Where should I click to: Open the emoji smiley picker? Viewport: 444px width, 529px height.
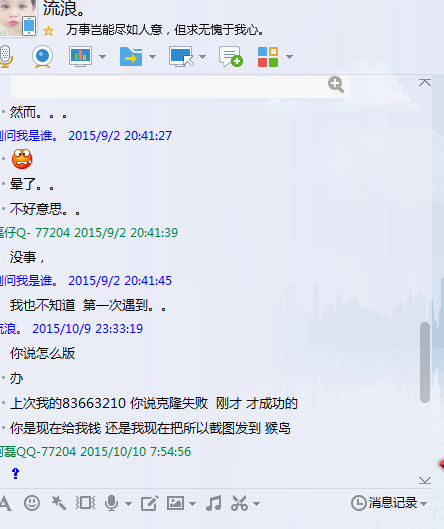pos(32,503)
